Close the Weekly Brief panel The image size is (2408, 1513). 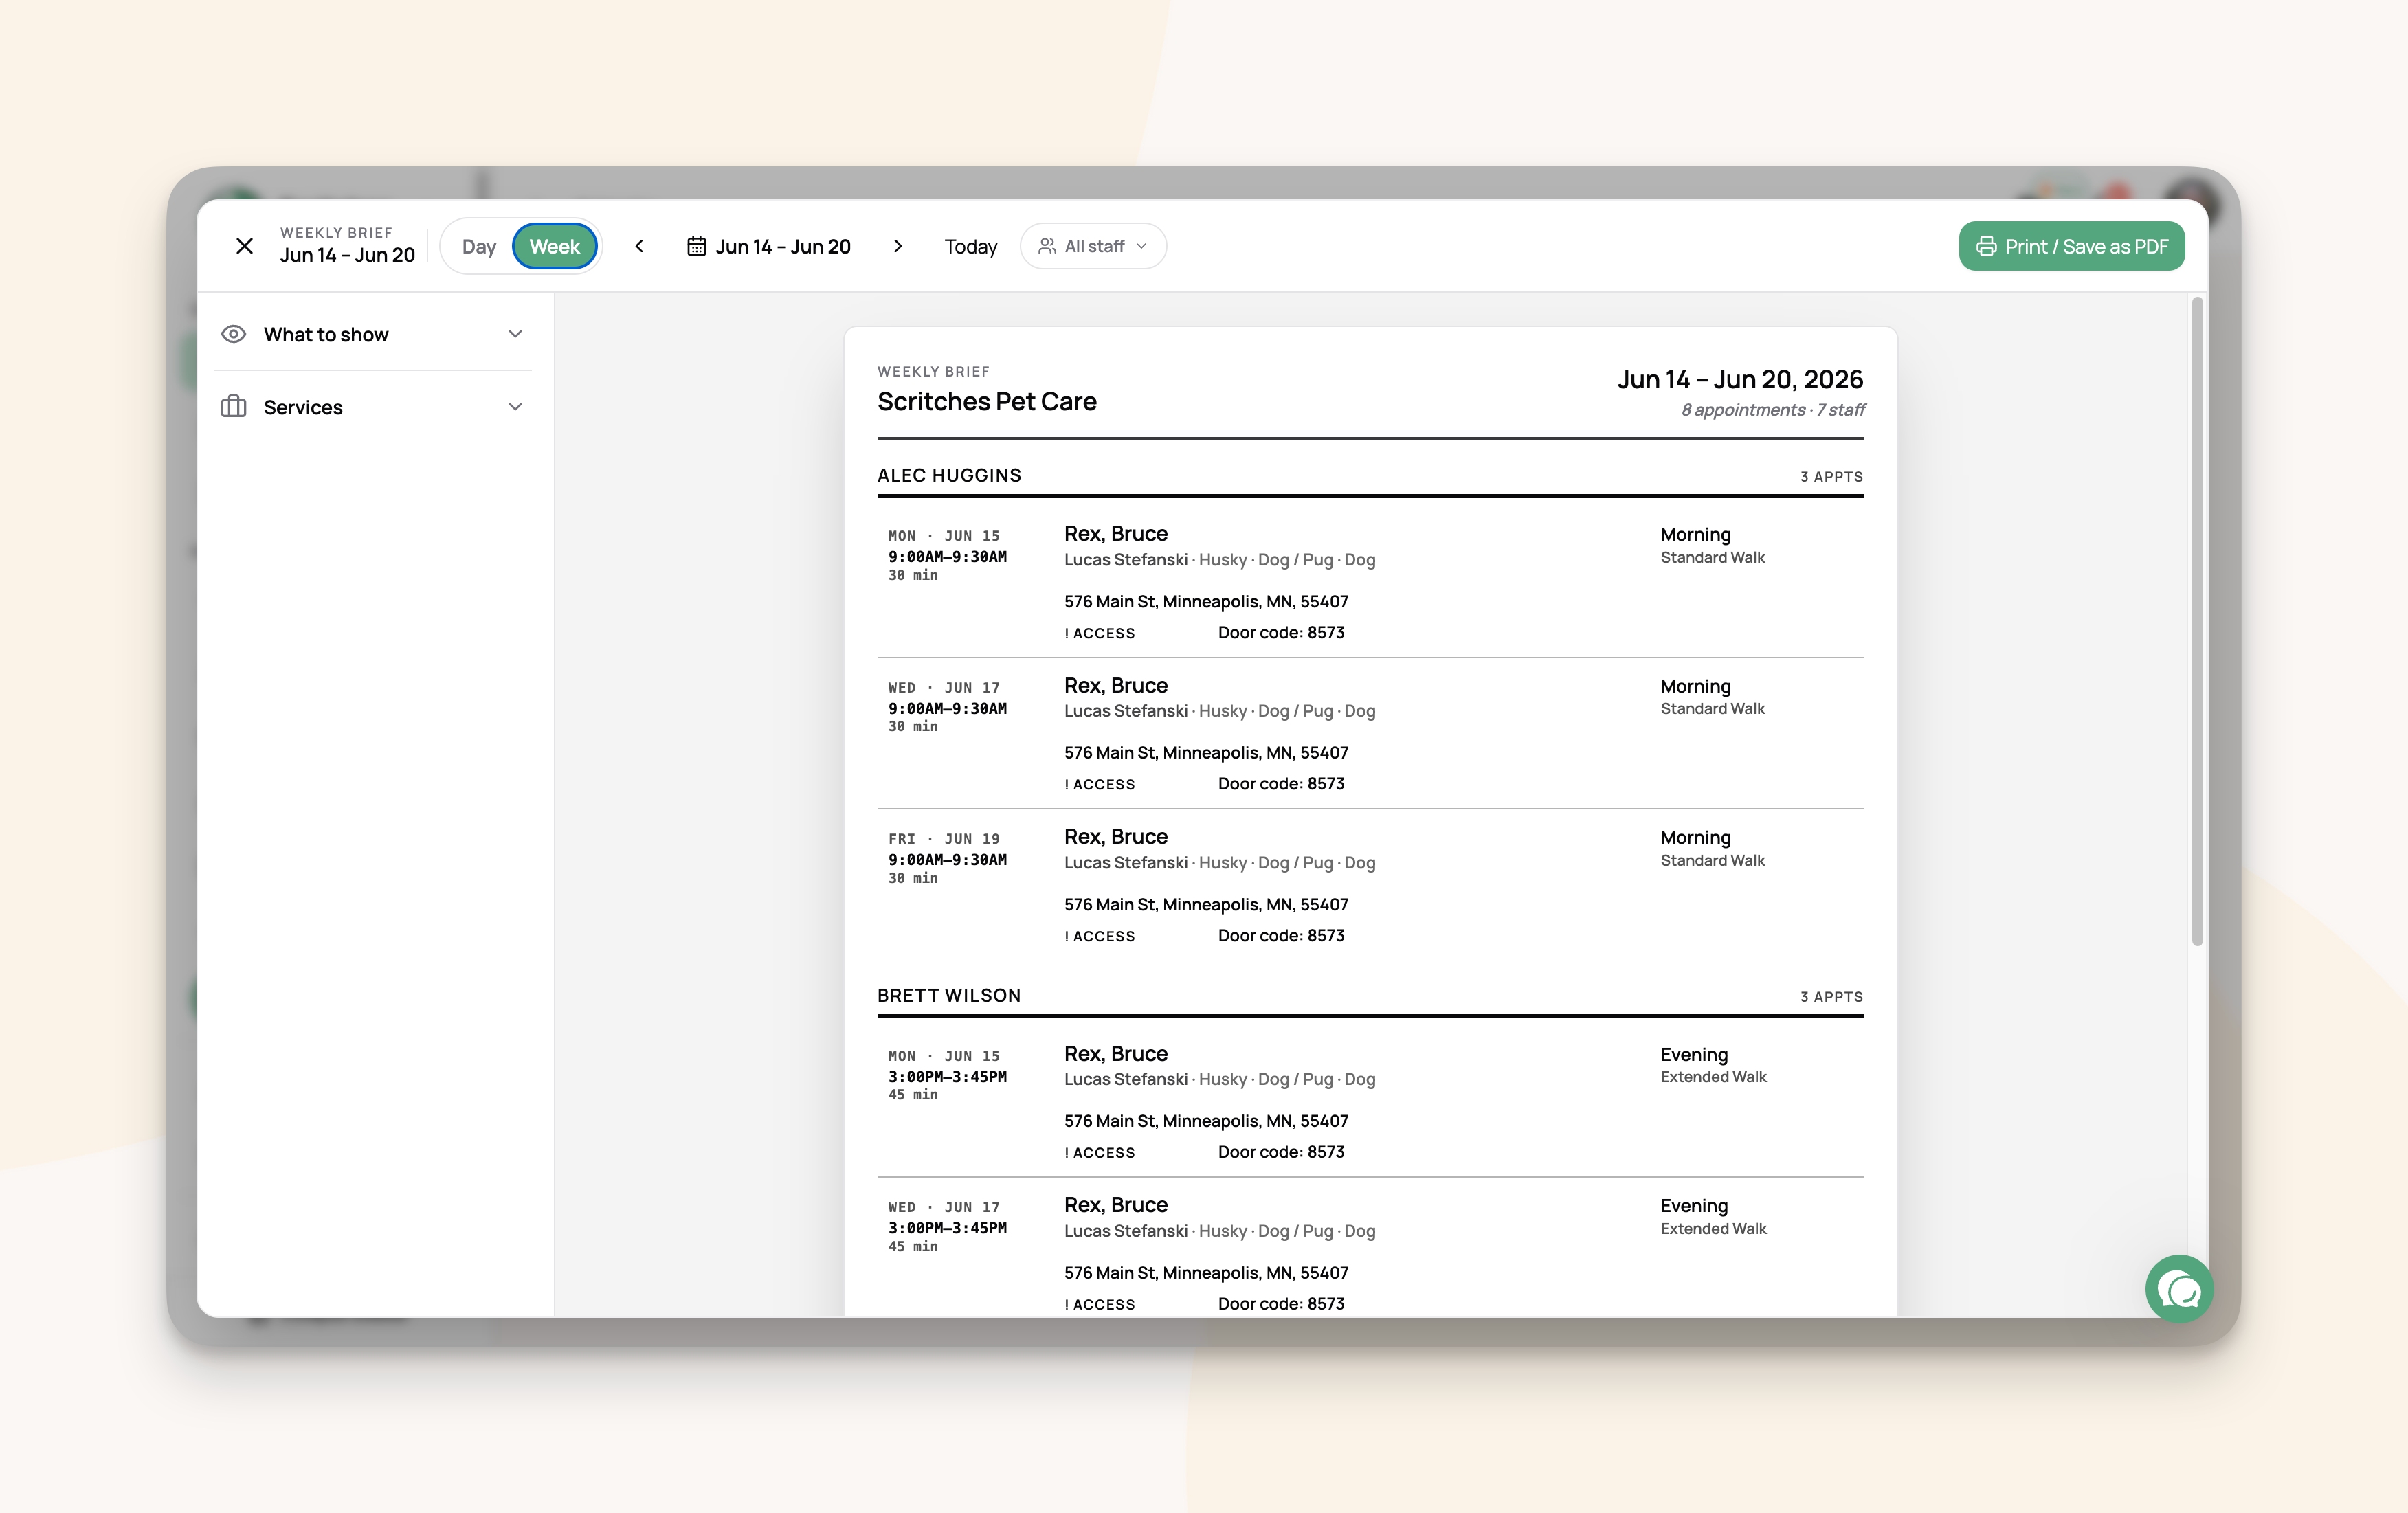(244, 246)
